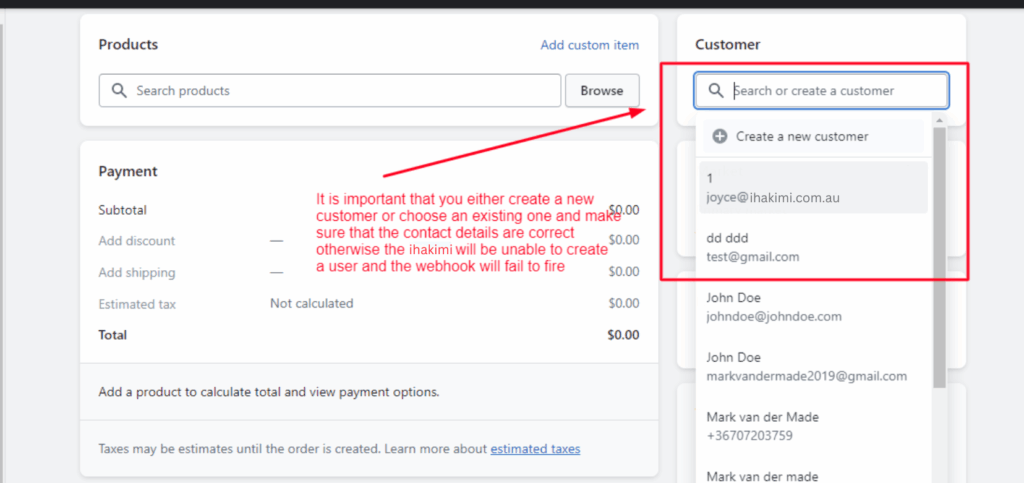Click the magnifier icon in the customer search
The image size is (1024, 483).
pyautogui.click(x=715, y=91)
